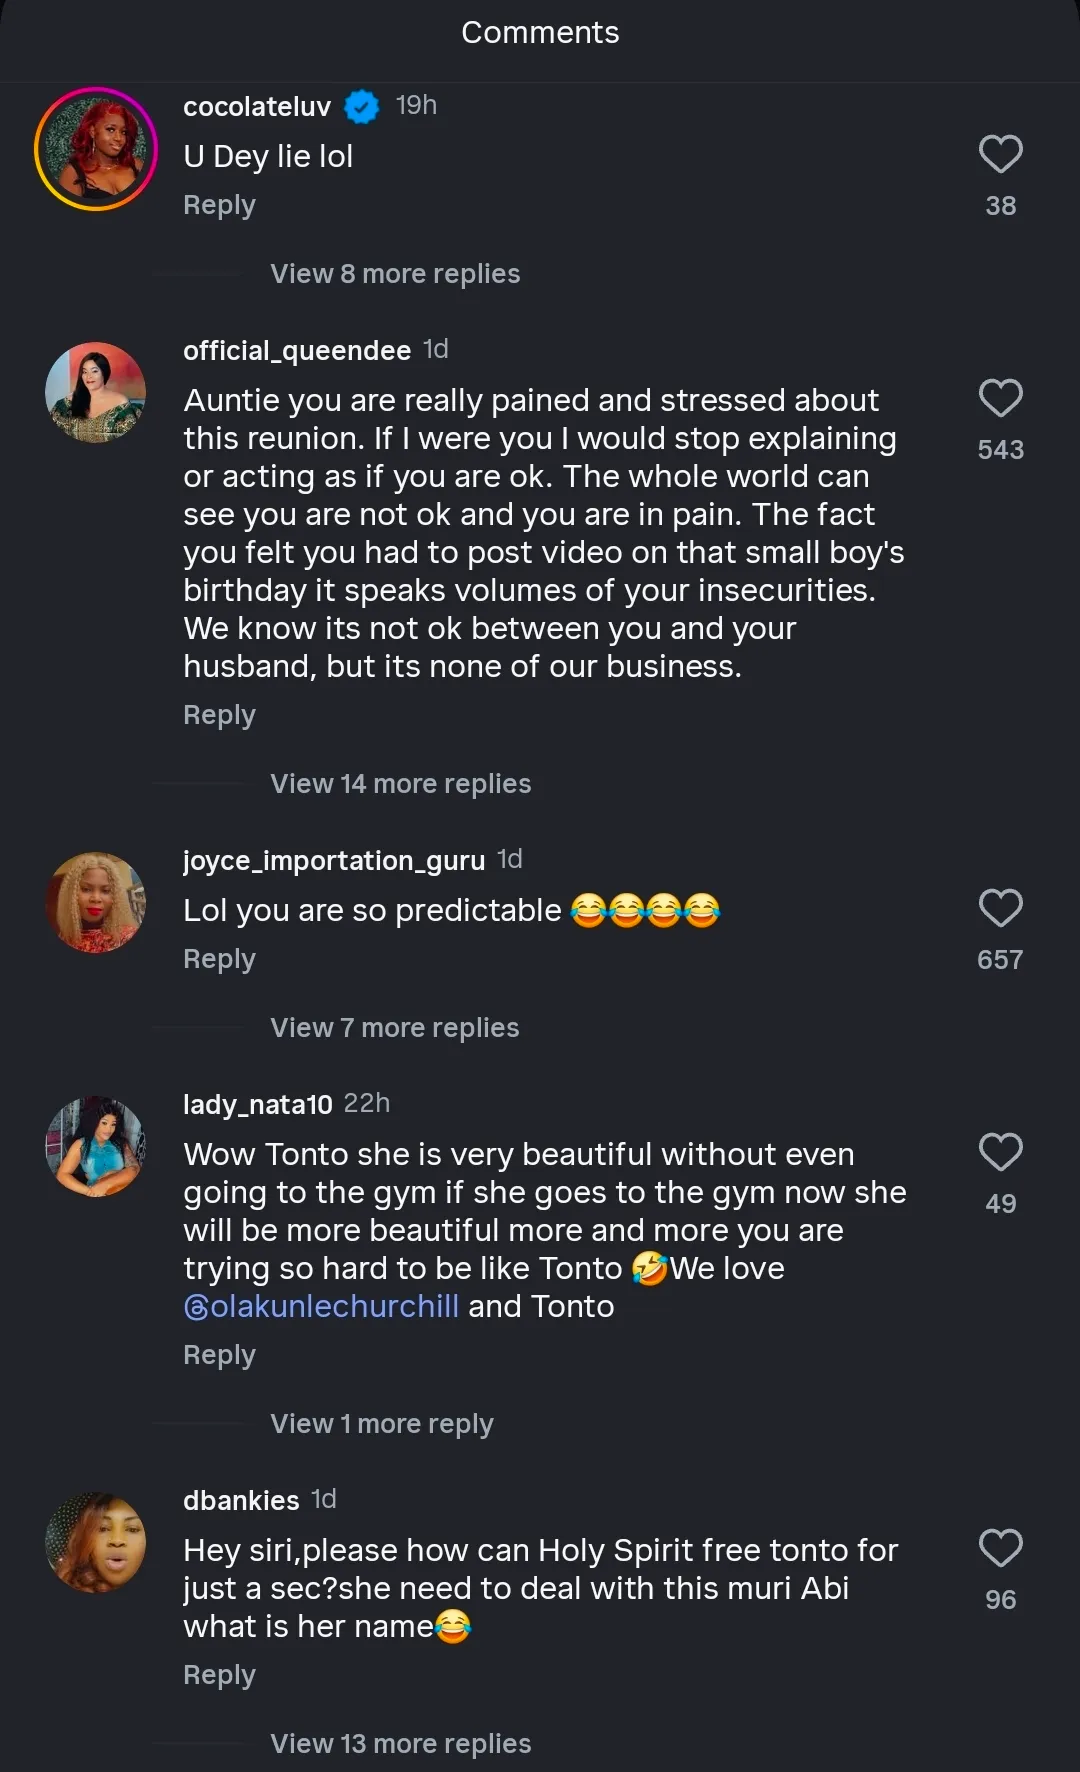Like dbankies' Hey siri comment

(x=1000, y=1549)
